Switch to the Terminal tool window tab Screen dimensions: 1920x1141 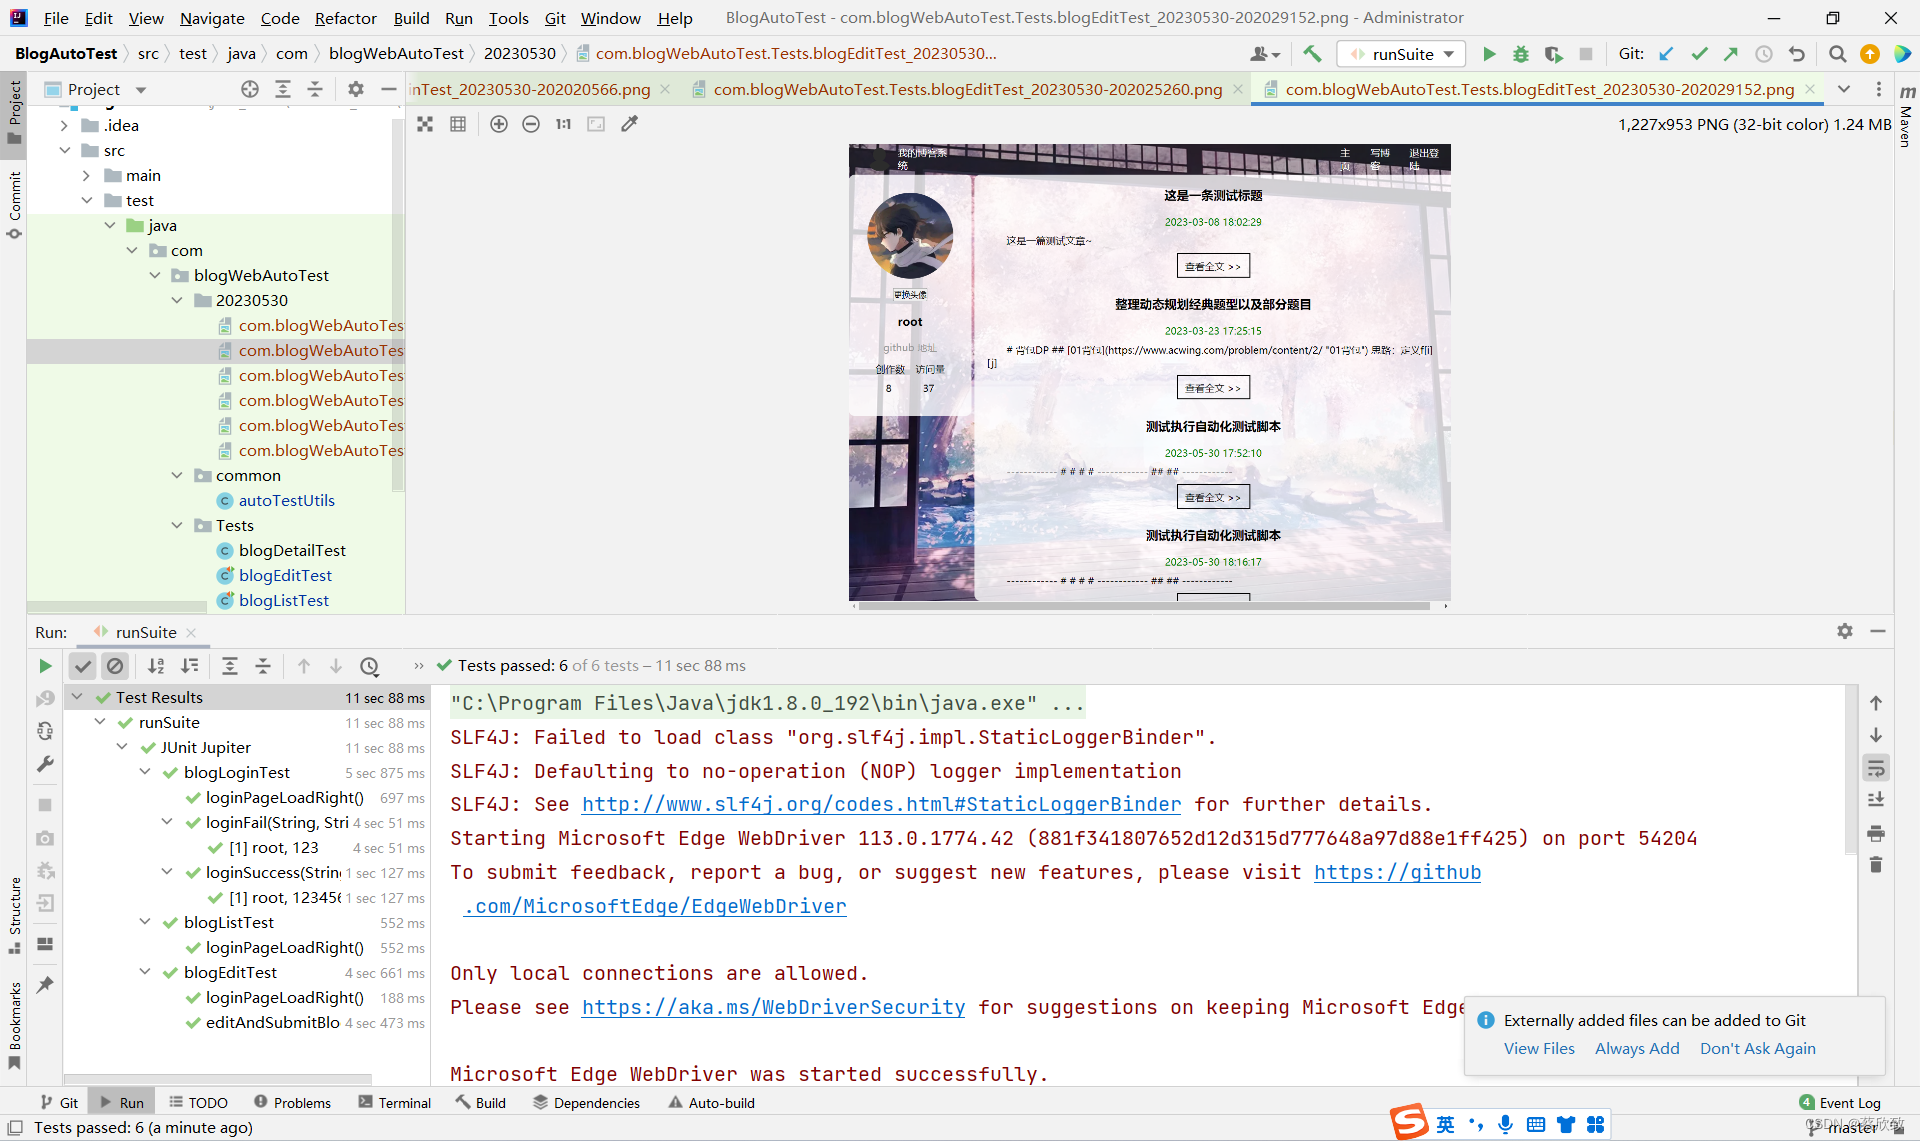pyautogui.click(x=394, y=1102)
